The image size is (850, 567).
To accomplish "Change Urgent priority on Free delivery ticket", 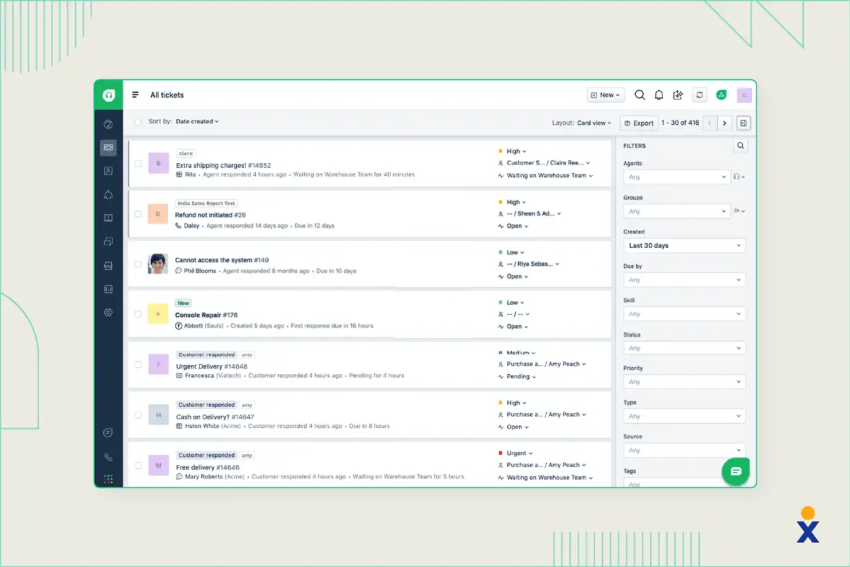I will (516, 453).
